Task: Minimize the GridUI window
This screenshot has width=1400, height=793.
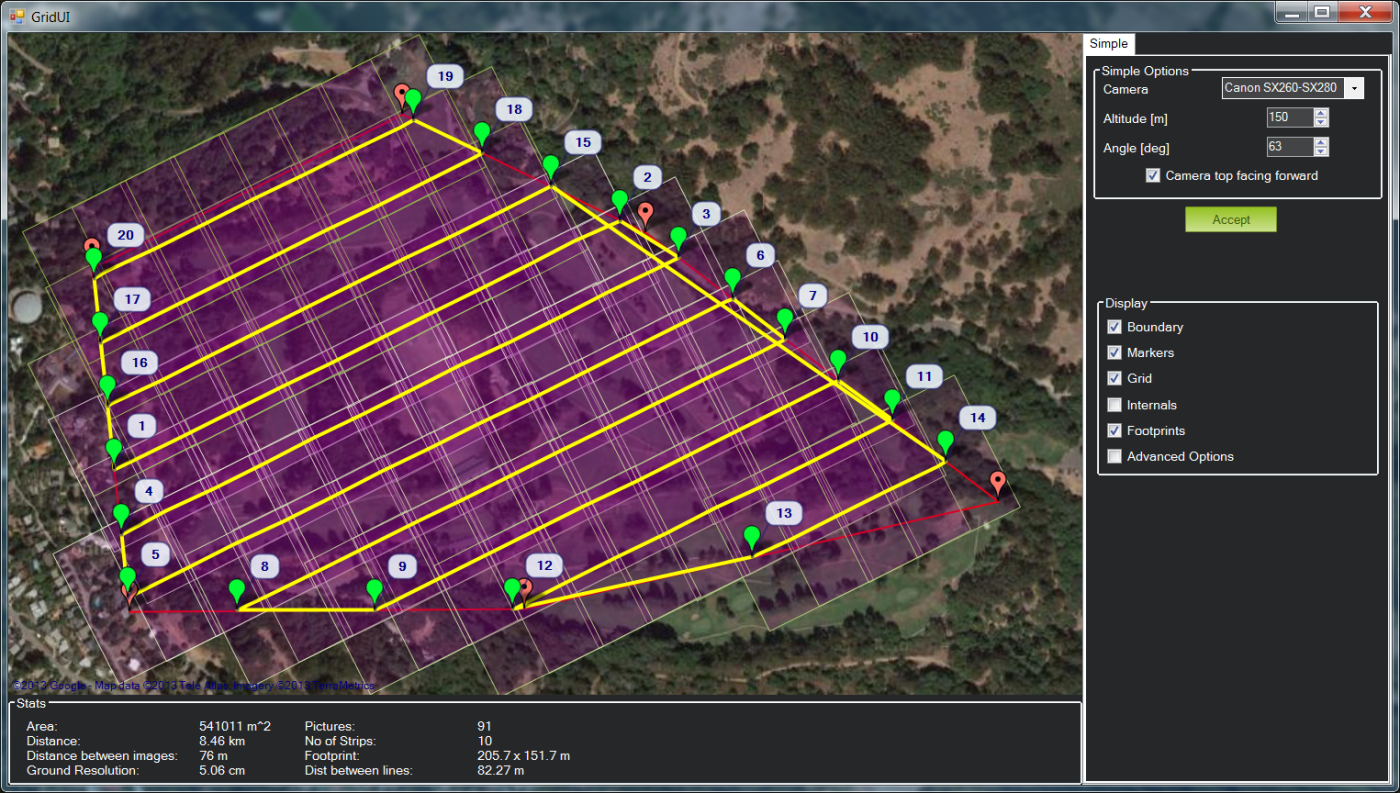Action: pos(1292,12)
